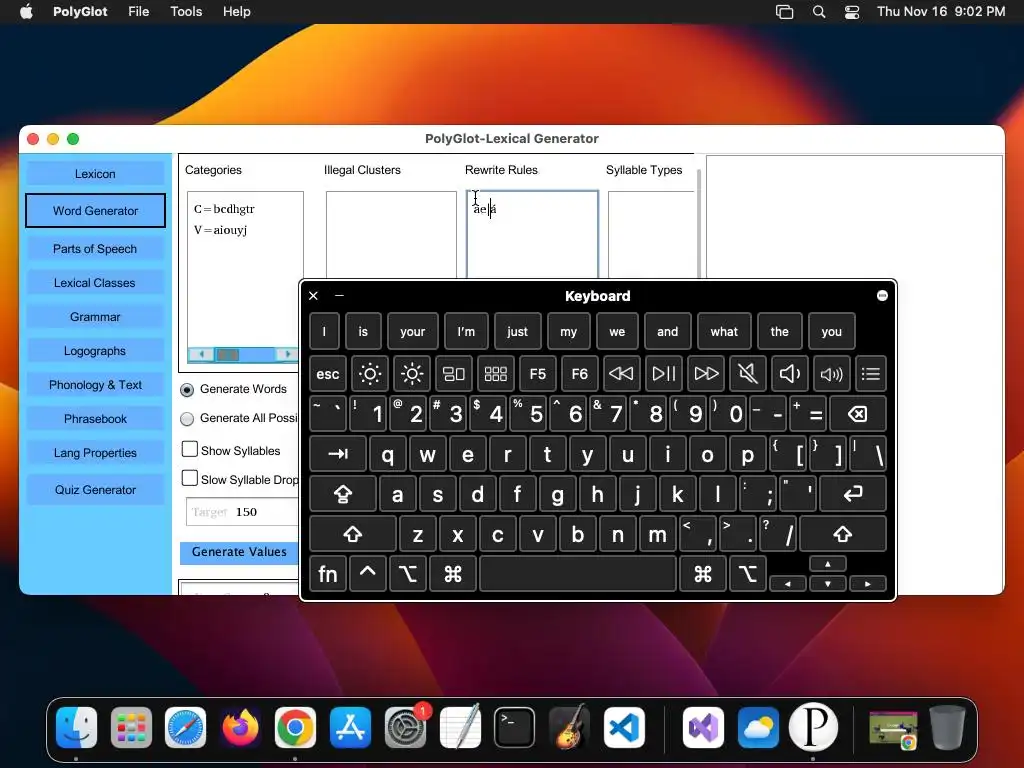Open the File menu
1024x768 pixels.
click(138, 12)
